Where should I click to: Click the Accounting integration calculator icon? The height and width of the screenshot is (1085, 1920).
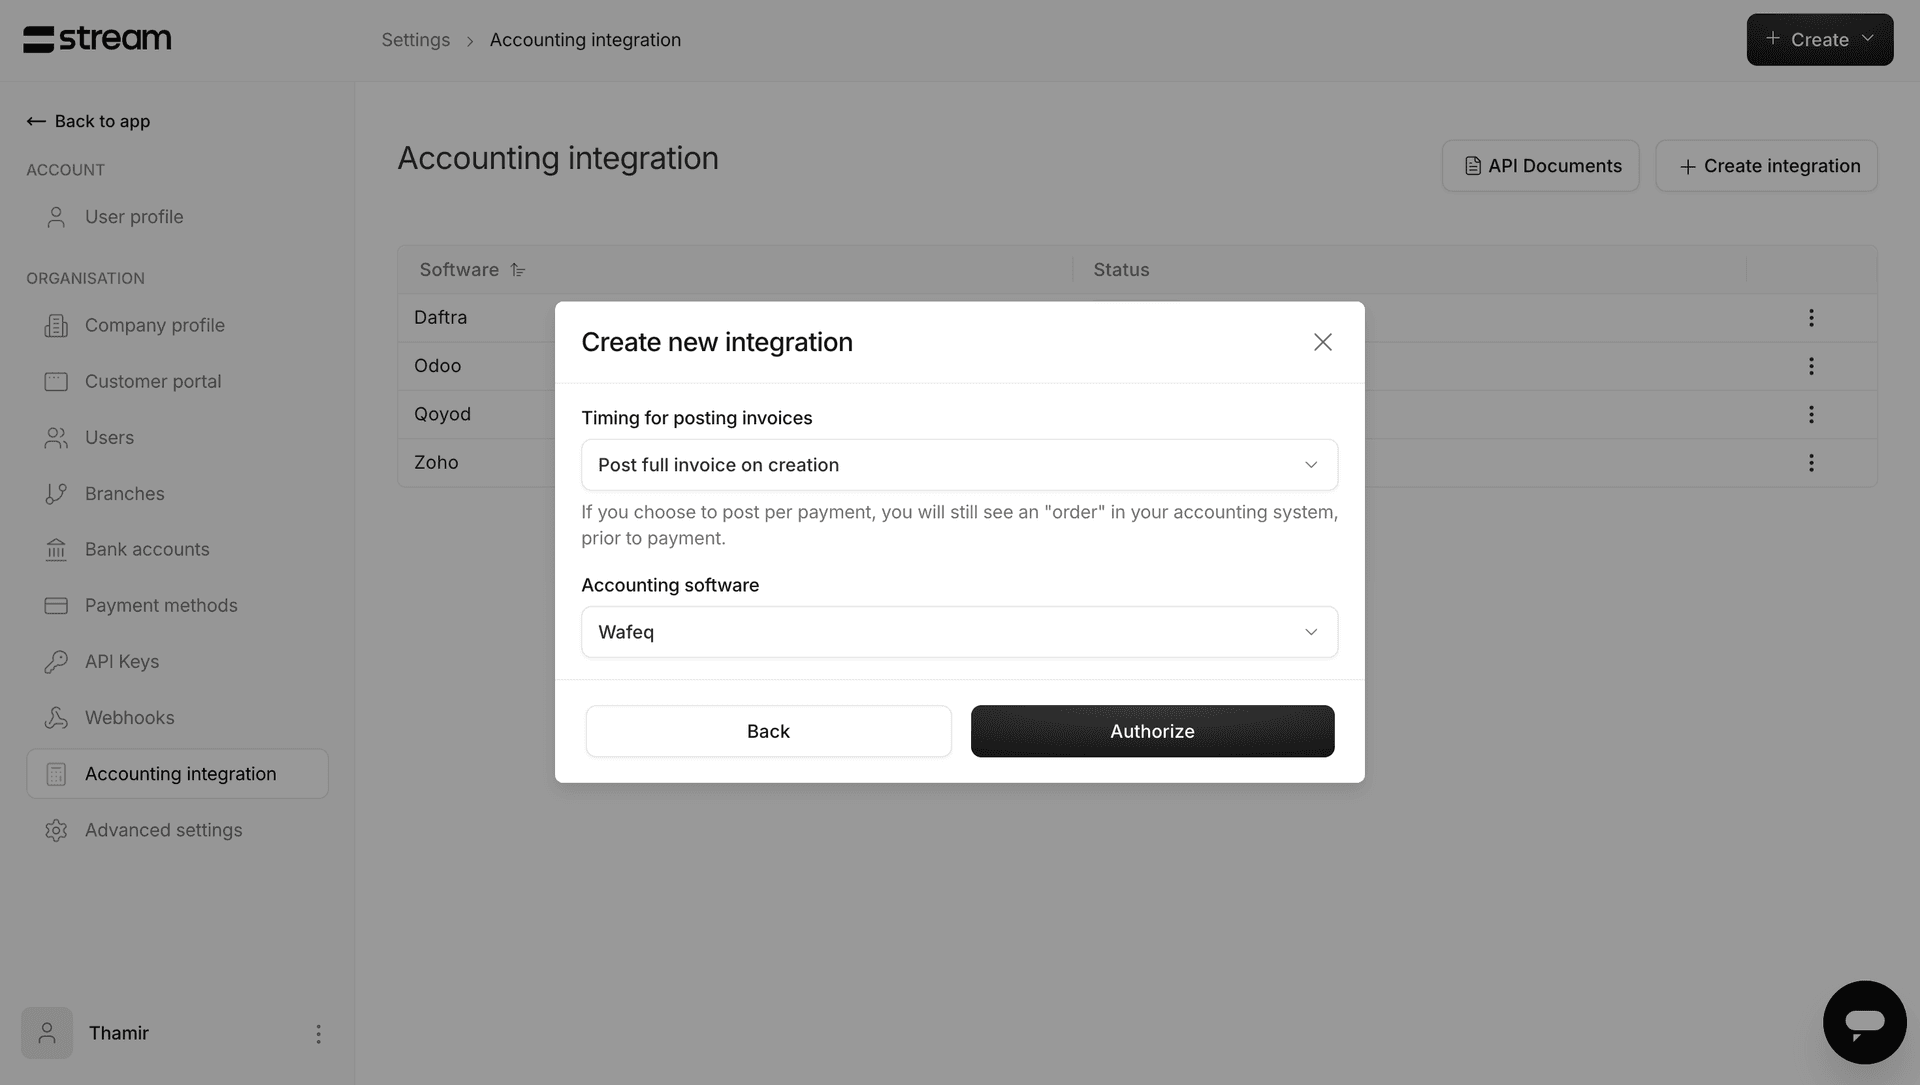coord(56,774)
